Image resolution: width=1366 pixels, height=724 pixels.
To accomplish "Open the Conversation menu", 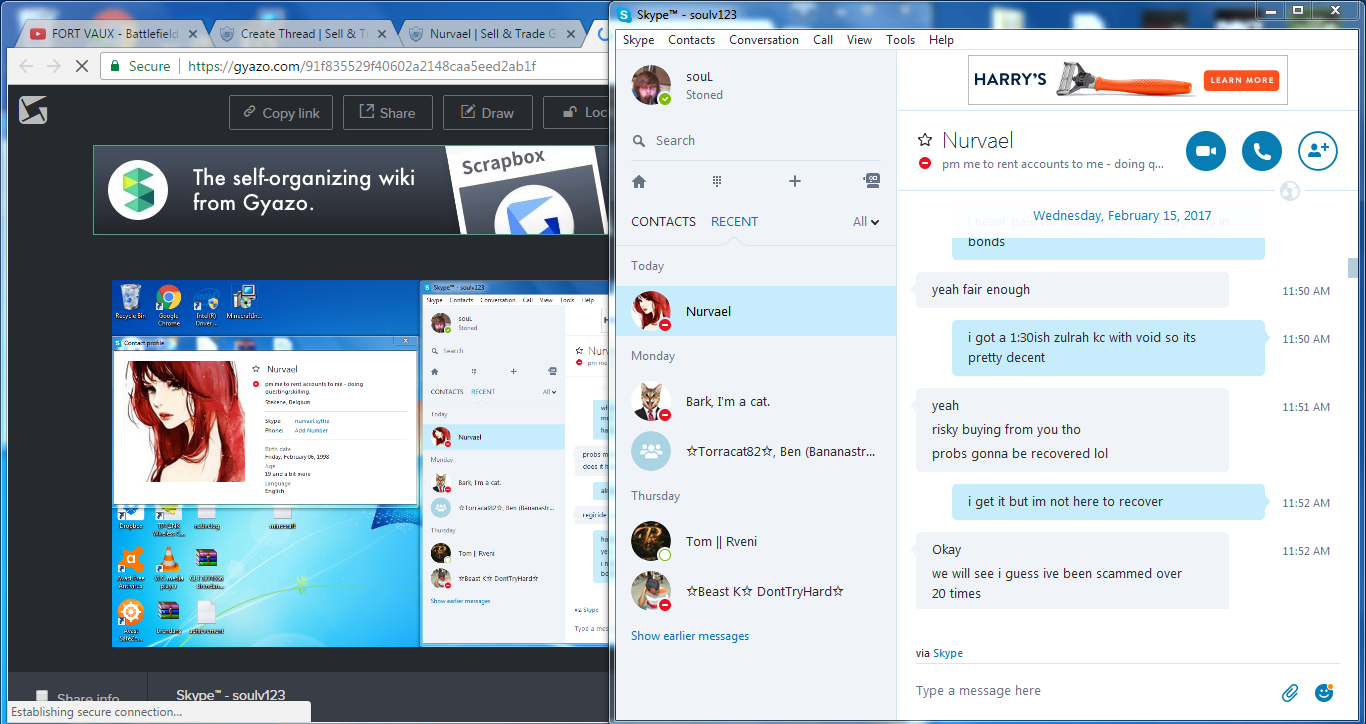I will click(764, 40).
